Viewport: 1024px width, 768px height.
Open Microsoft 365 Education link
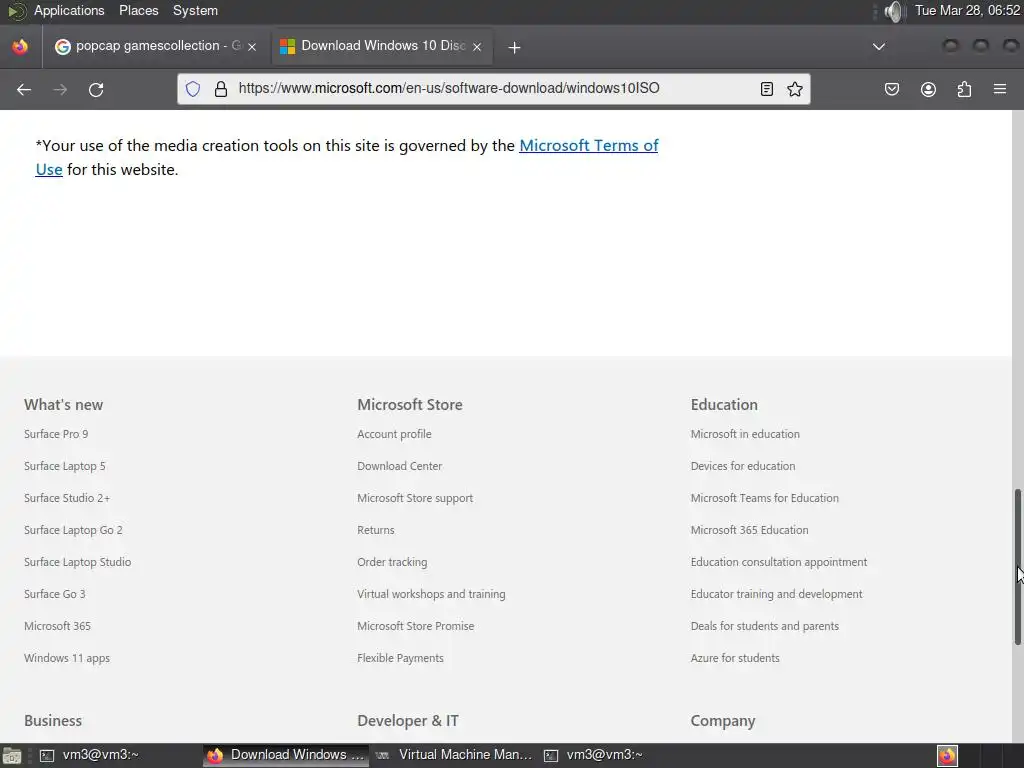pyautogui.click(x=750, y=530)
